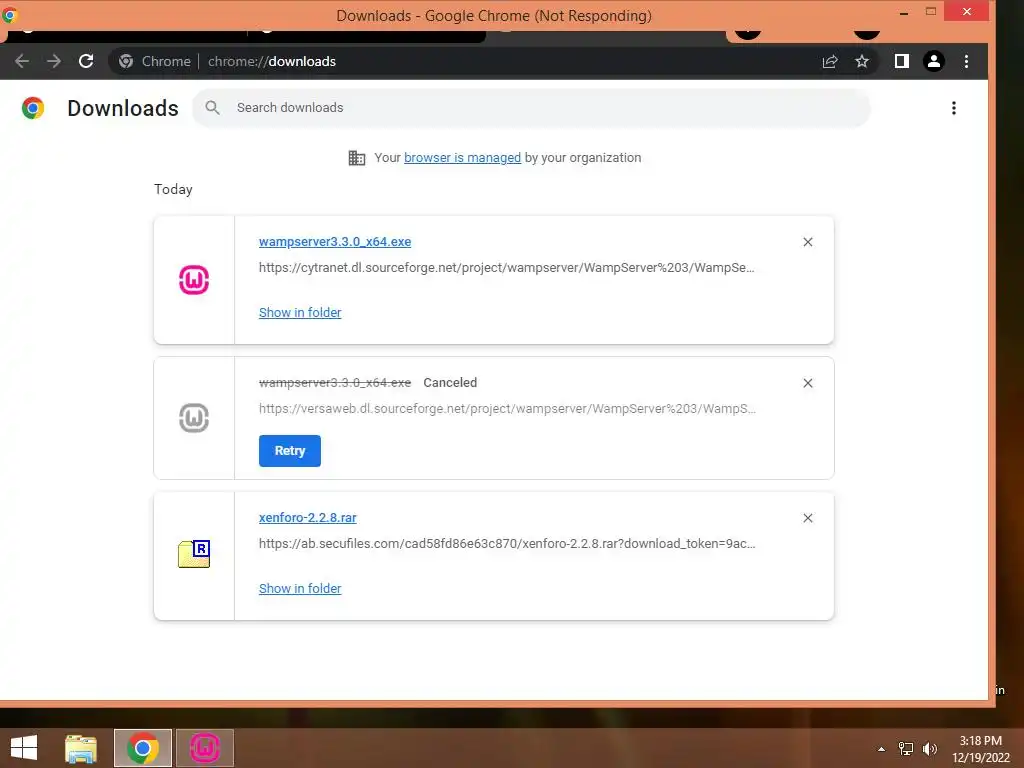This screenshot has width=1024, height=768.
Task: Click the greyed canceled WampServer file icon
Action: click(x=194, y=418)
